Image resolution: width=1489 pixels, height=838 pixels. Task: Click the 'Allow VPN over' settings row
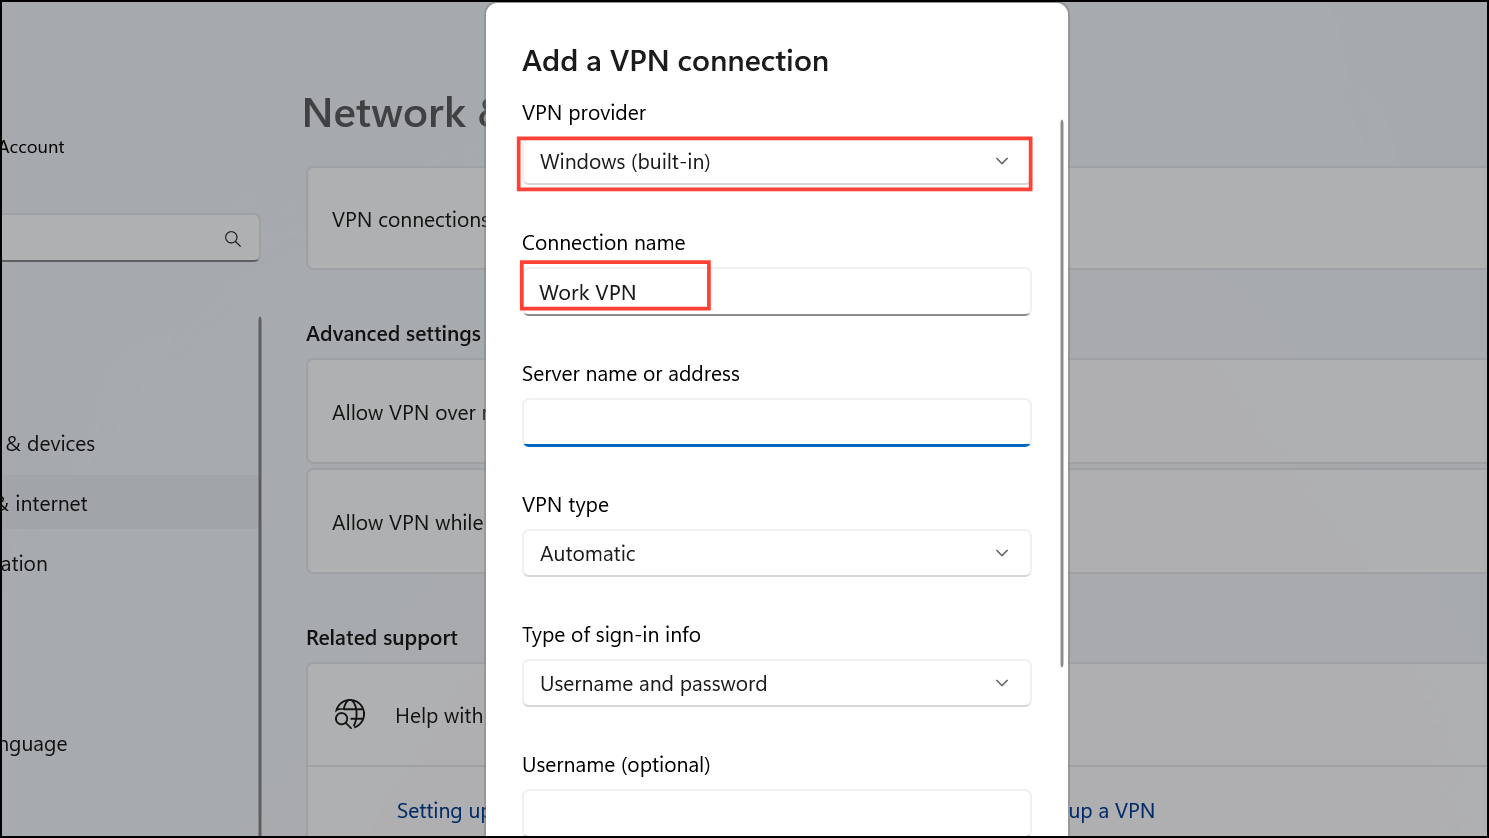[x=400, y=413]
